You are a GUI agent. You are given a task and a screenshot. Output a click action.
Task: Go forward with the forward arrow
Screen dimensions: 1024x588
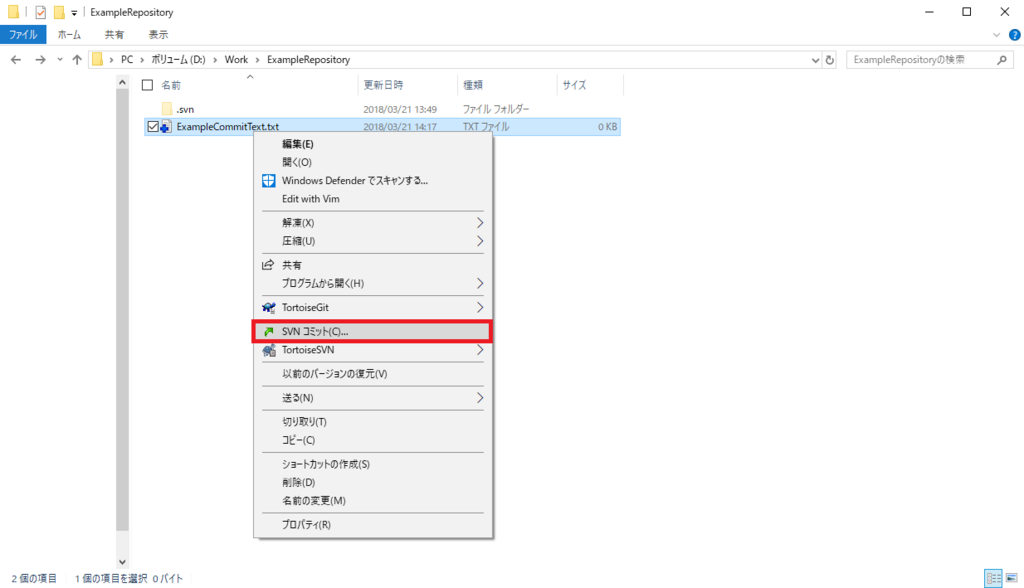(40, 59)
